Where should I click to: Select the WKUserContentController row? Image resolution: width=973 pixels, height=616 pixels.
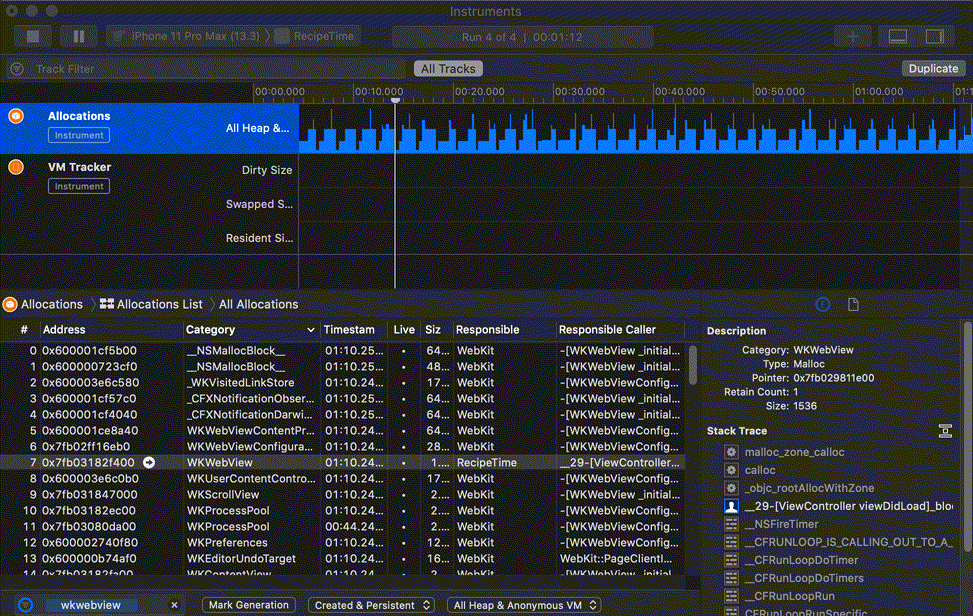(343, 479)
